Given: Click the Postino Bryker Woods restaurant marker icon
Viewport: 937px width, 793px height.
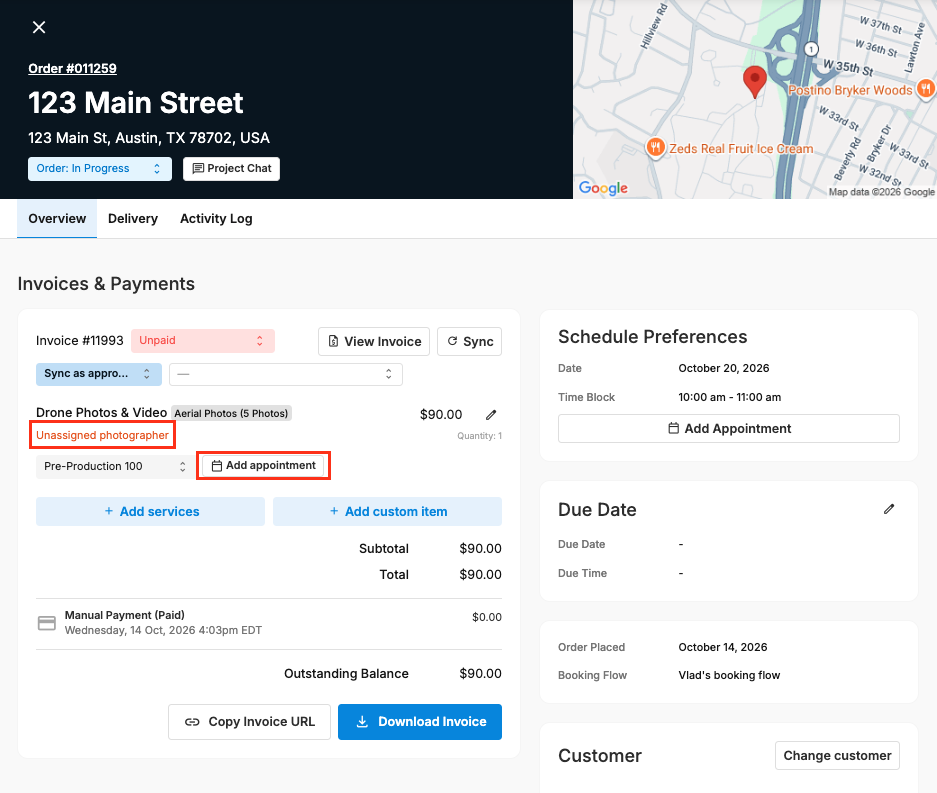Looking at the screenshot, I should [x=926, y=88].
